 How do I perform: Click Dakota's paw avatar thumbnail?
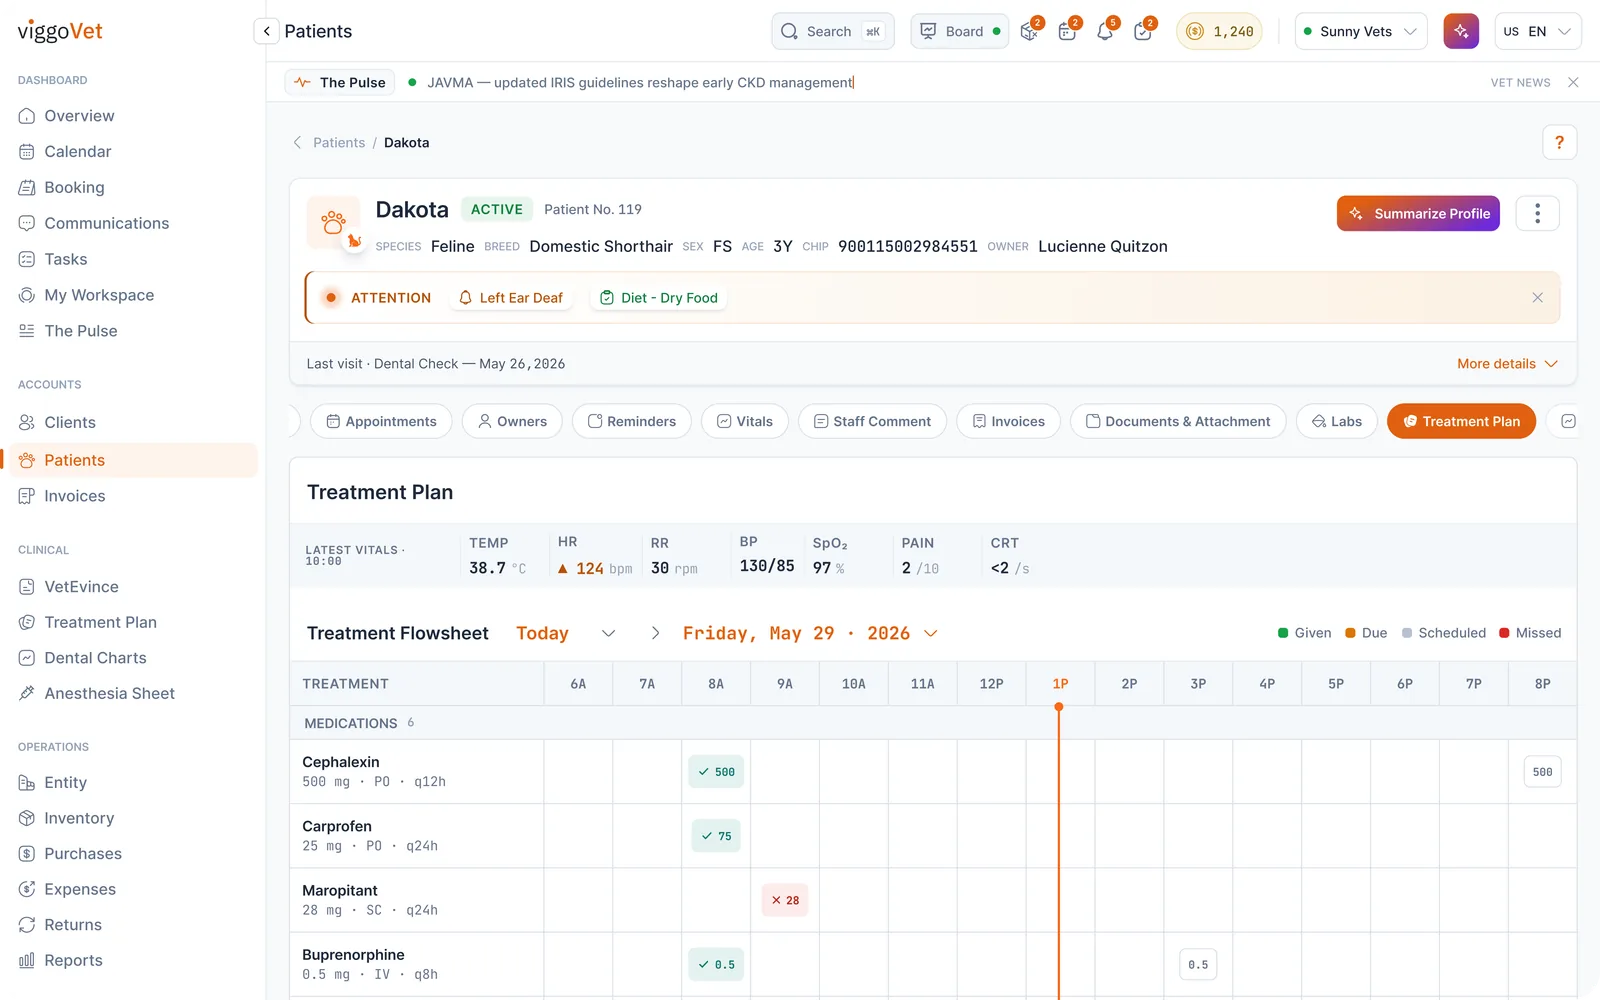(x=334, y=222)
